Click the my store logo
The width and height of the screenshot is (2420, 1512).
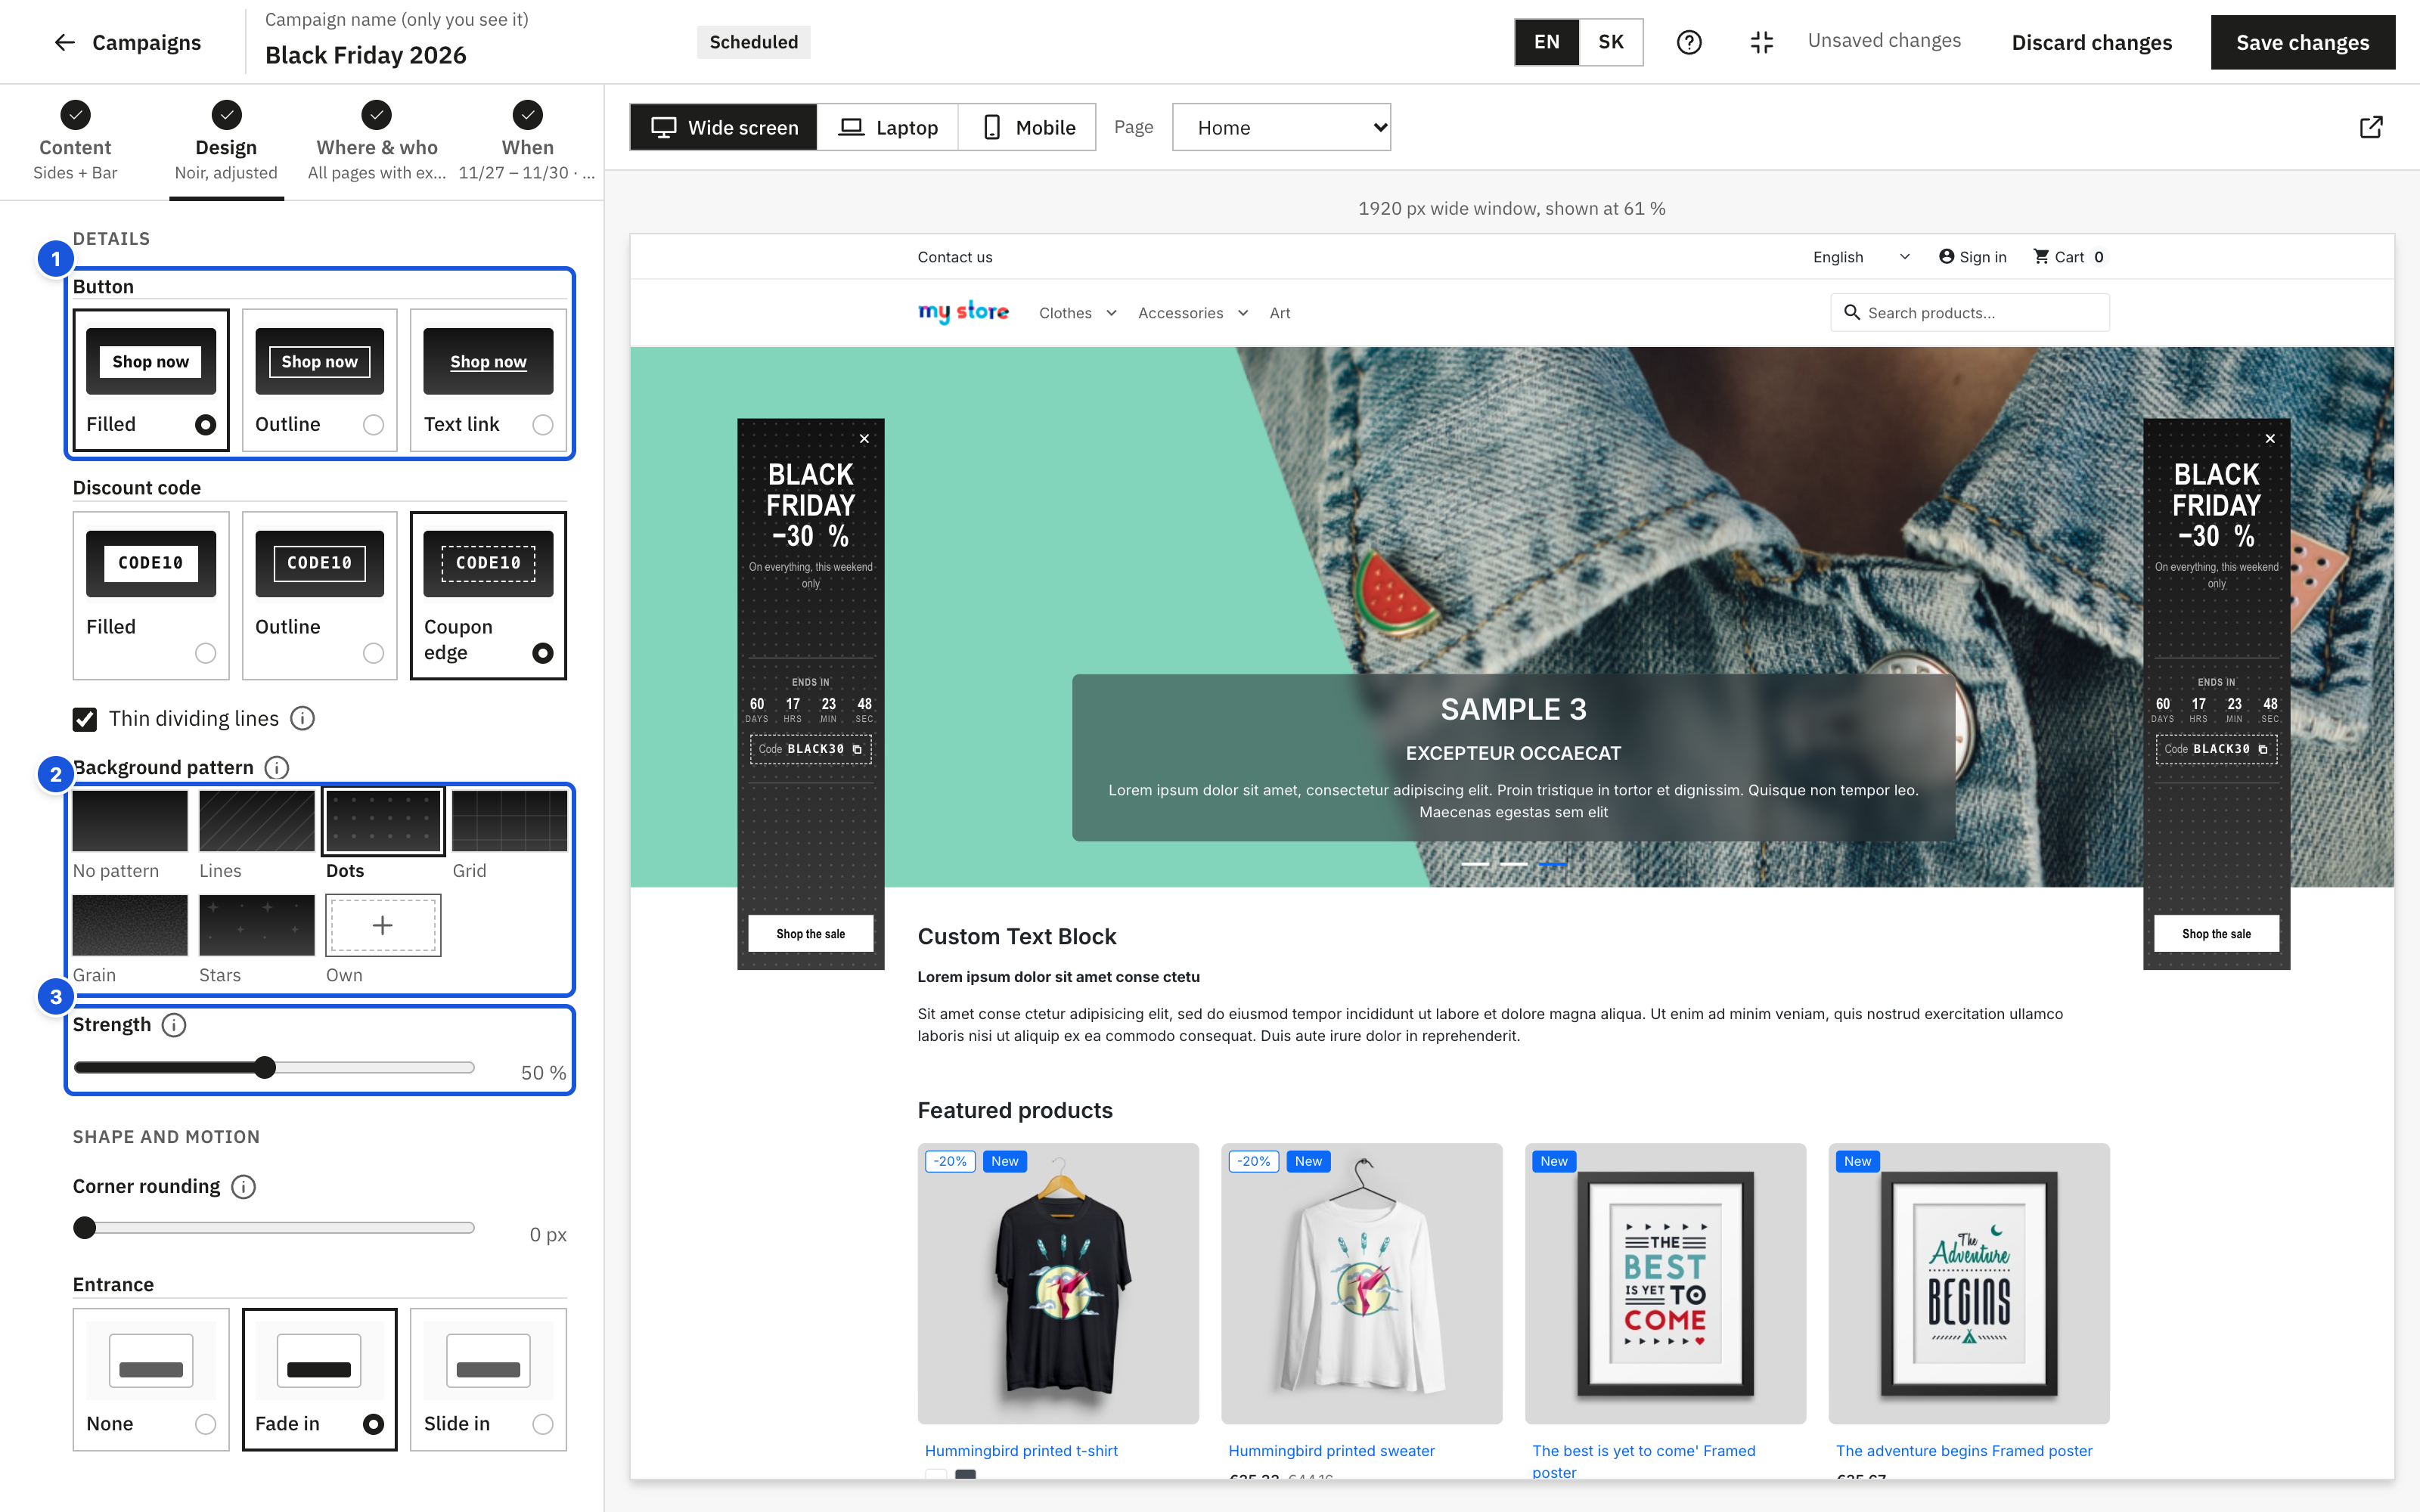click(x=963, y=312)
